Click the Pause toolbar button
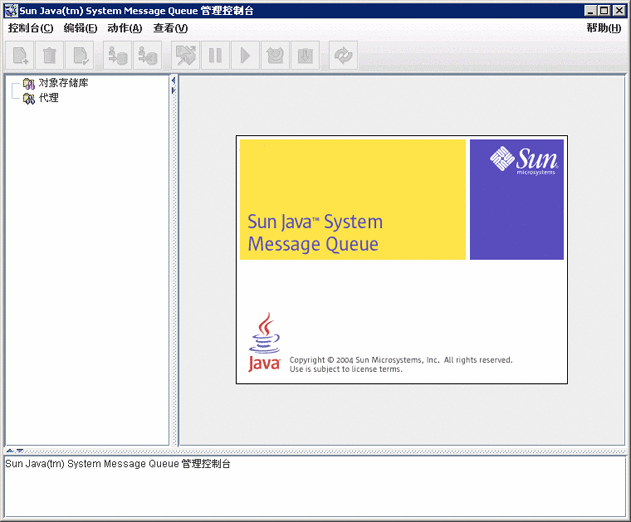The height and width of the screenshot is (522, 631). coord(215,55)
